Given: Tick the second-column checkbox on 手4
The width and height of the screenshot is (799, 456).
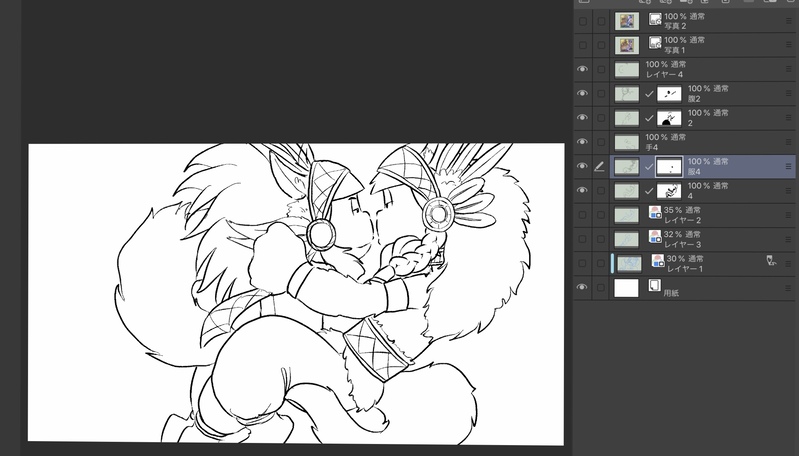Looking at the screenshot, I should coord(601,142).
